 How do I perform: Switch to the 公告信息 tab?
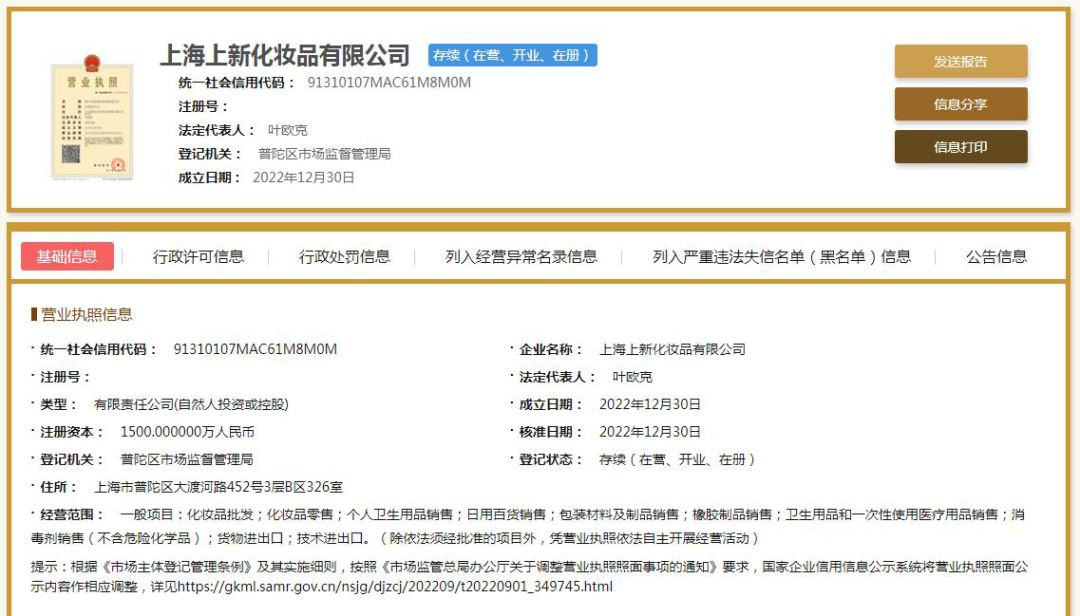996,256
